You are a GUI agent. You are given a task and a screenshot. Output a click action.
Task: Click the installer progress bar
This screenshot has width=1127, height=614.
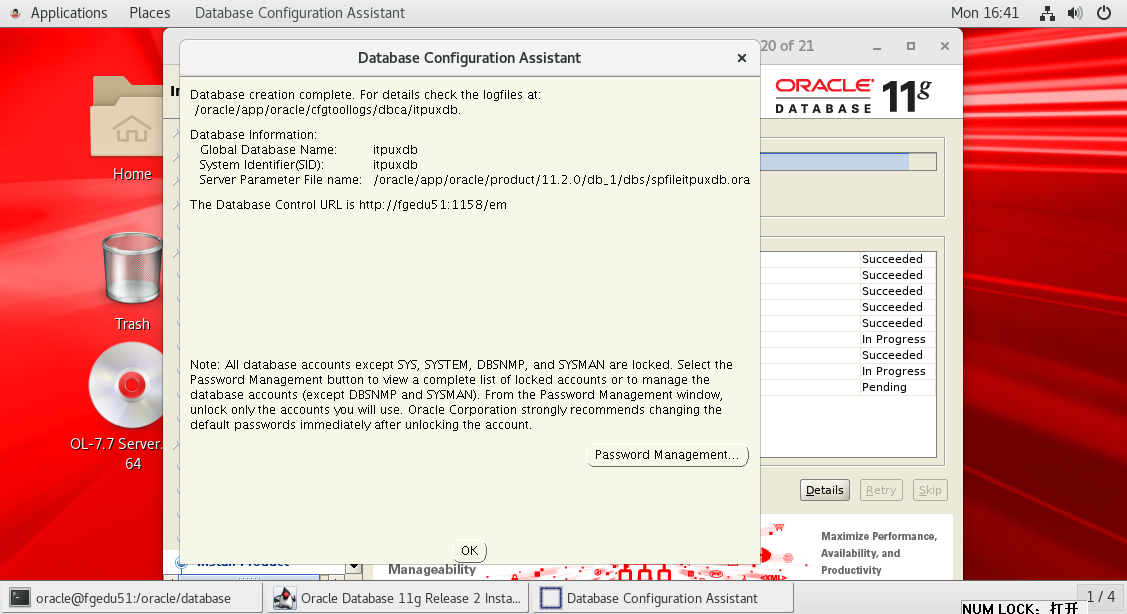coord(848,162)
